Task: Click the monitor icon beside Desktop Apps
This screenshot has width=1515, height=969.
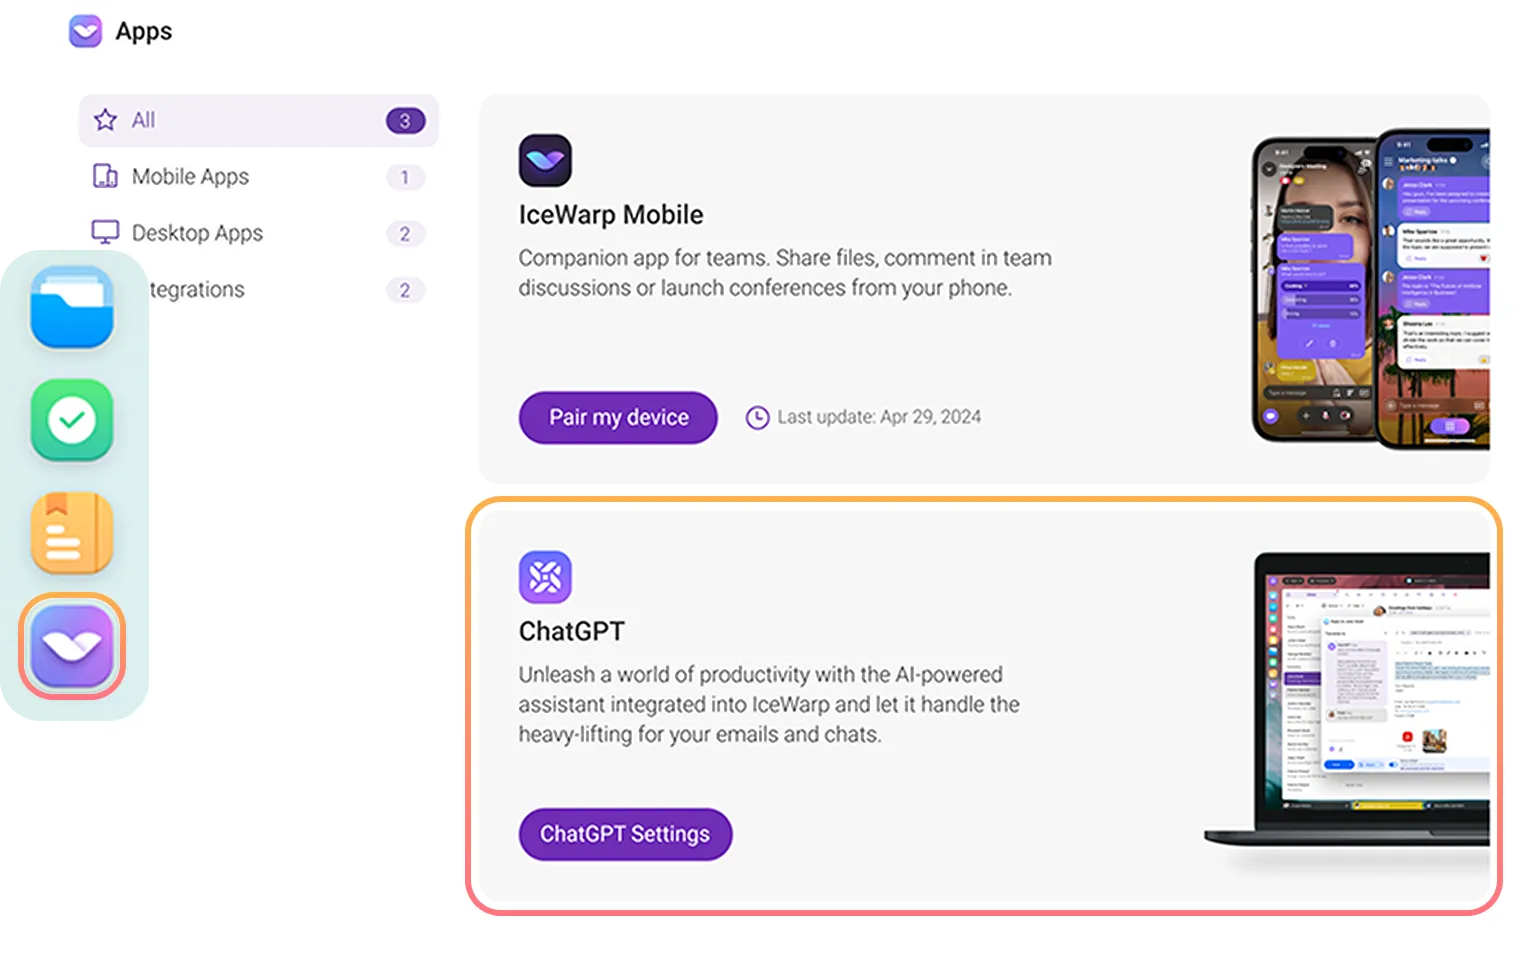Action: [x=104, y=232]
